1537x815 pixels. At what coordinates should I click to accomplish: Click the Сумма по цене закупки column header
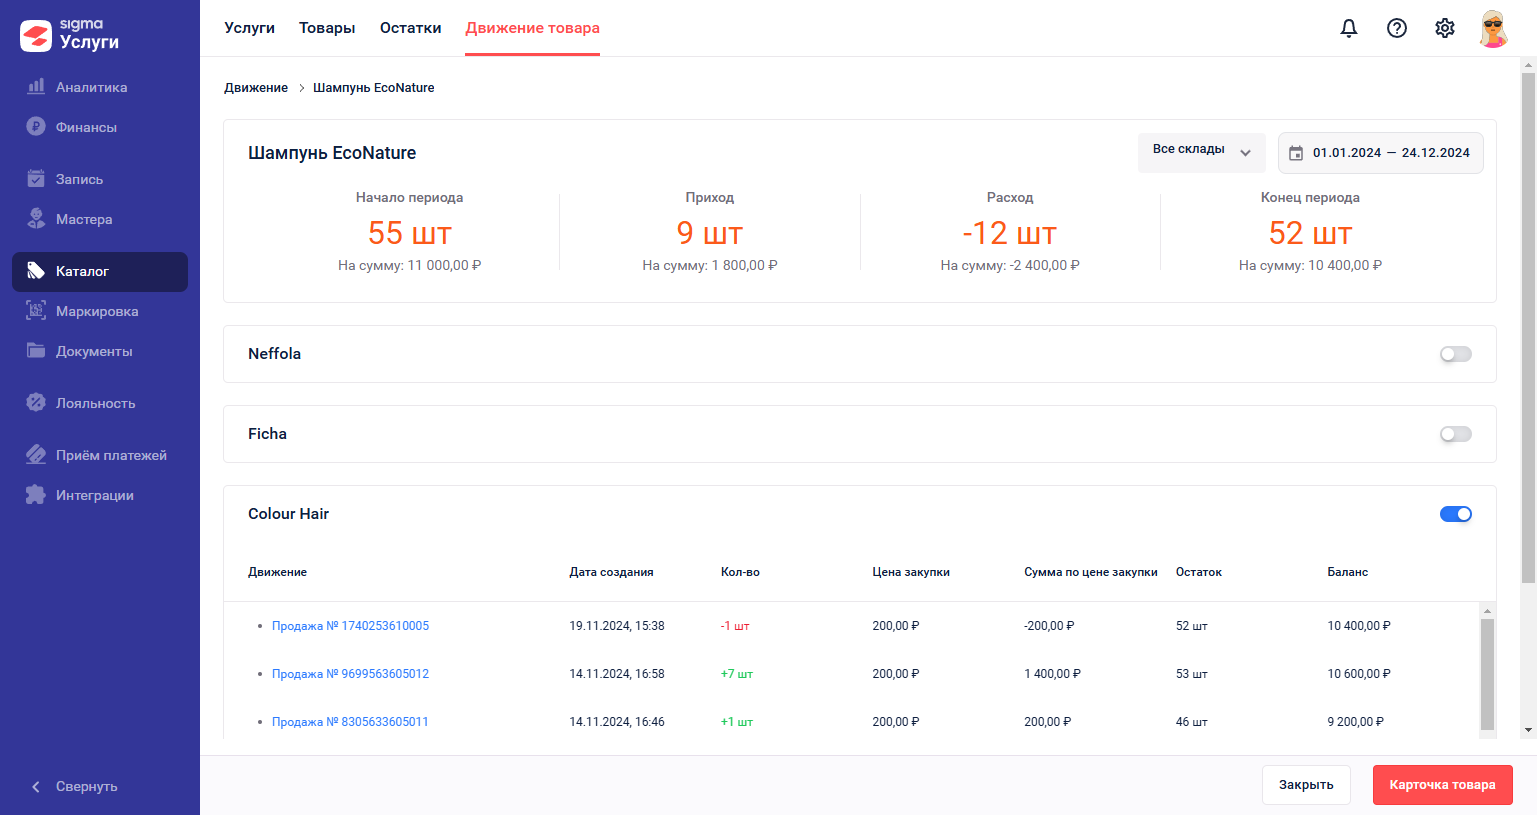[x=1091, y=572]
